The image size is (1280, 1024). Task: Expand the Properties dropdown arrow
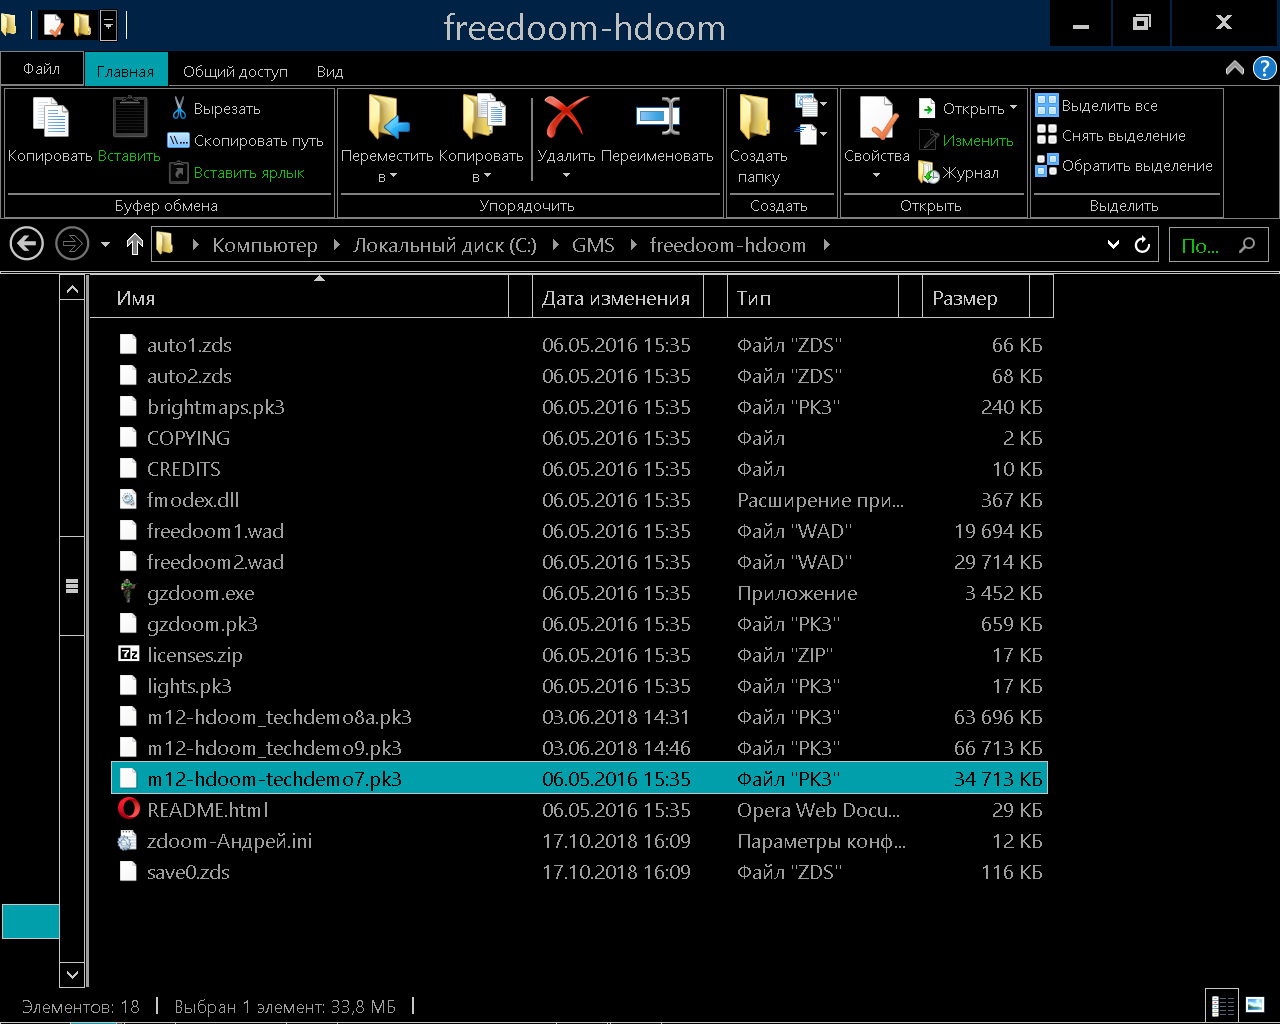pyautogui.click(x=877, y=176)
